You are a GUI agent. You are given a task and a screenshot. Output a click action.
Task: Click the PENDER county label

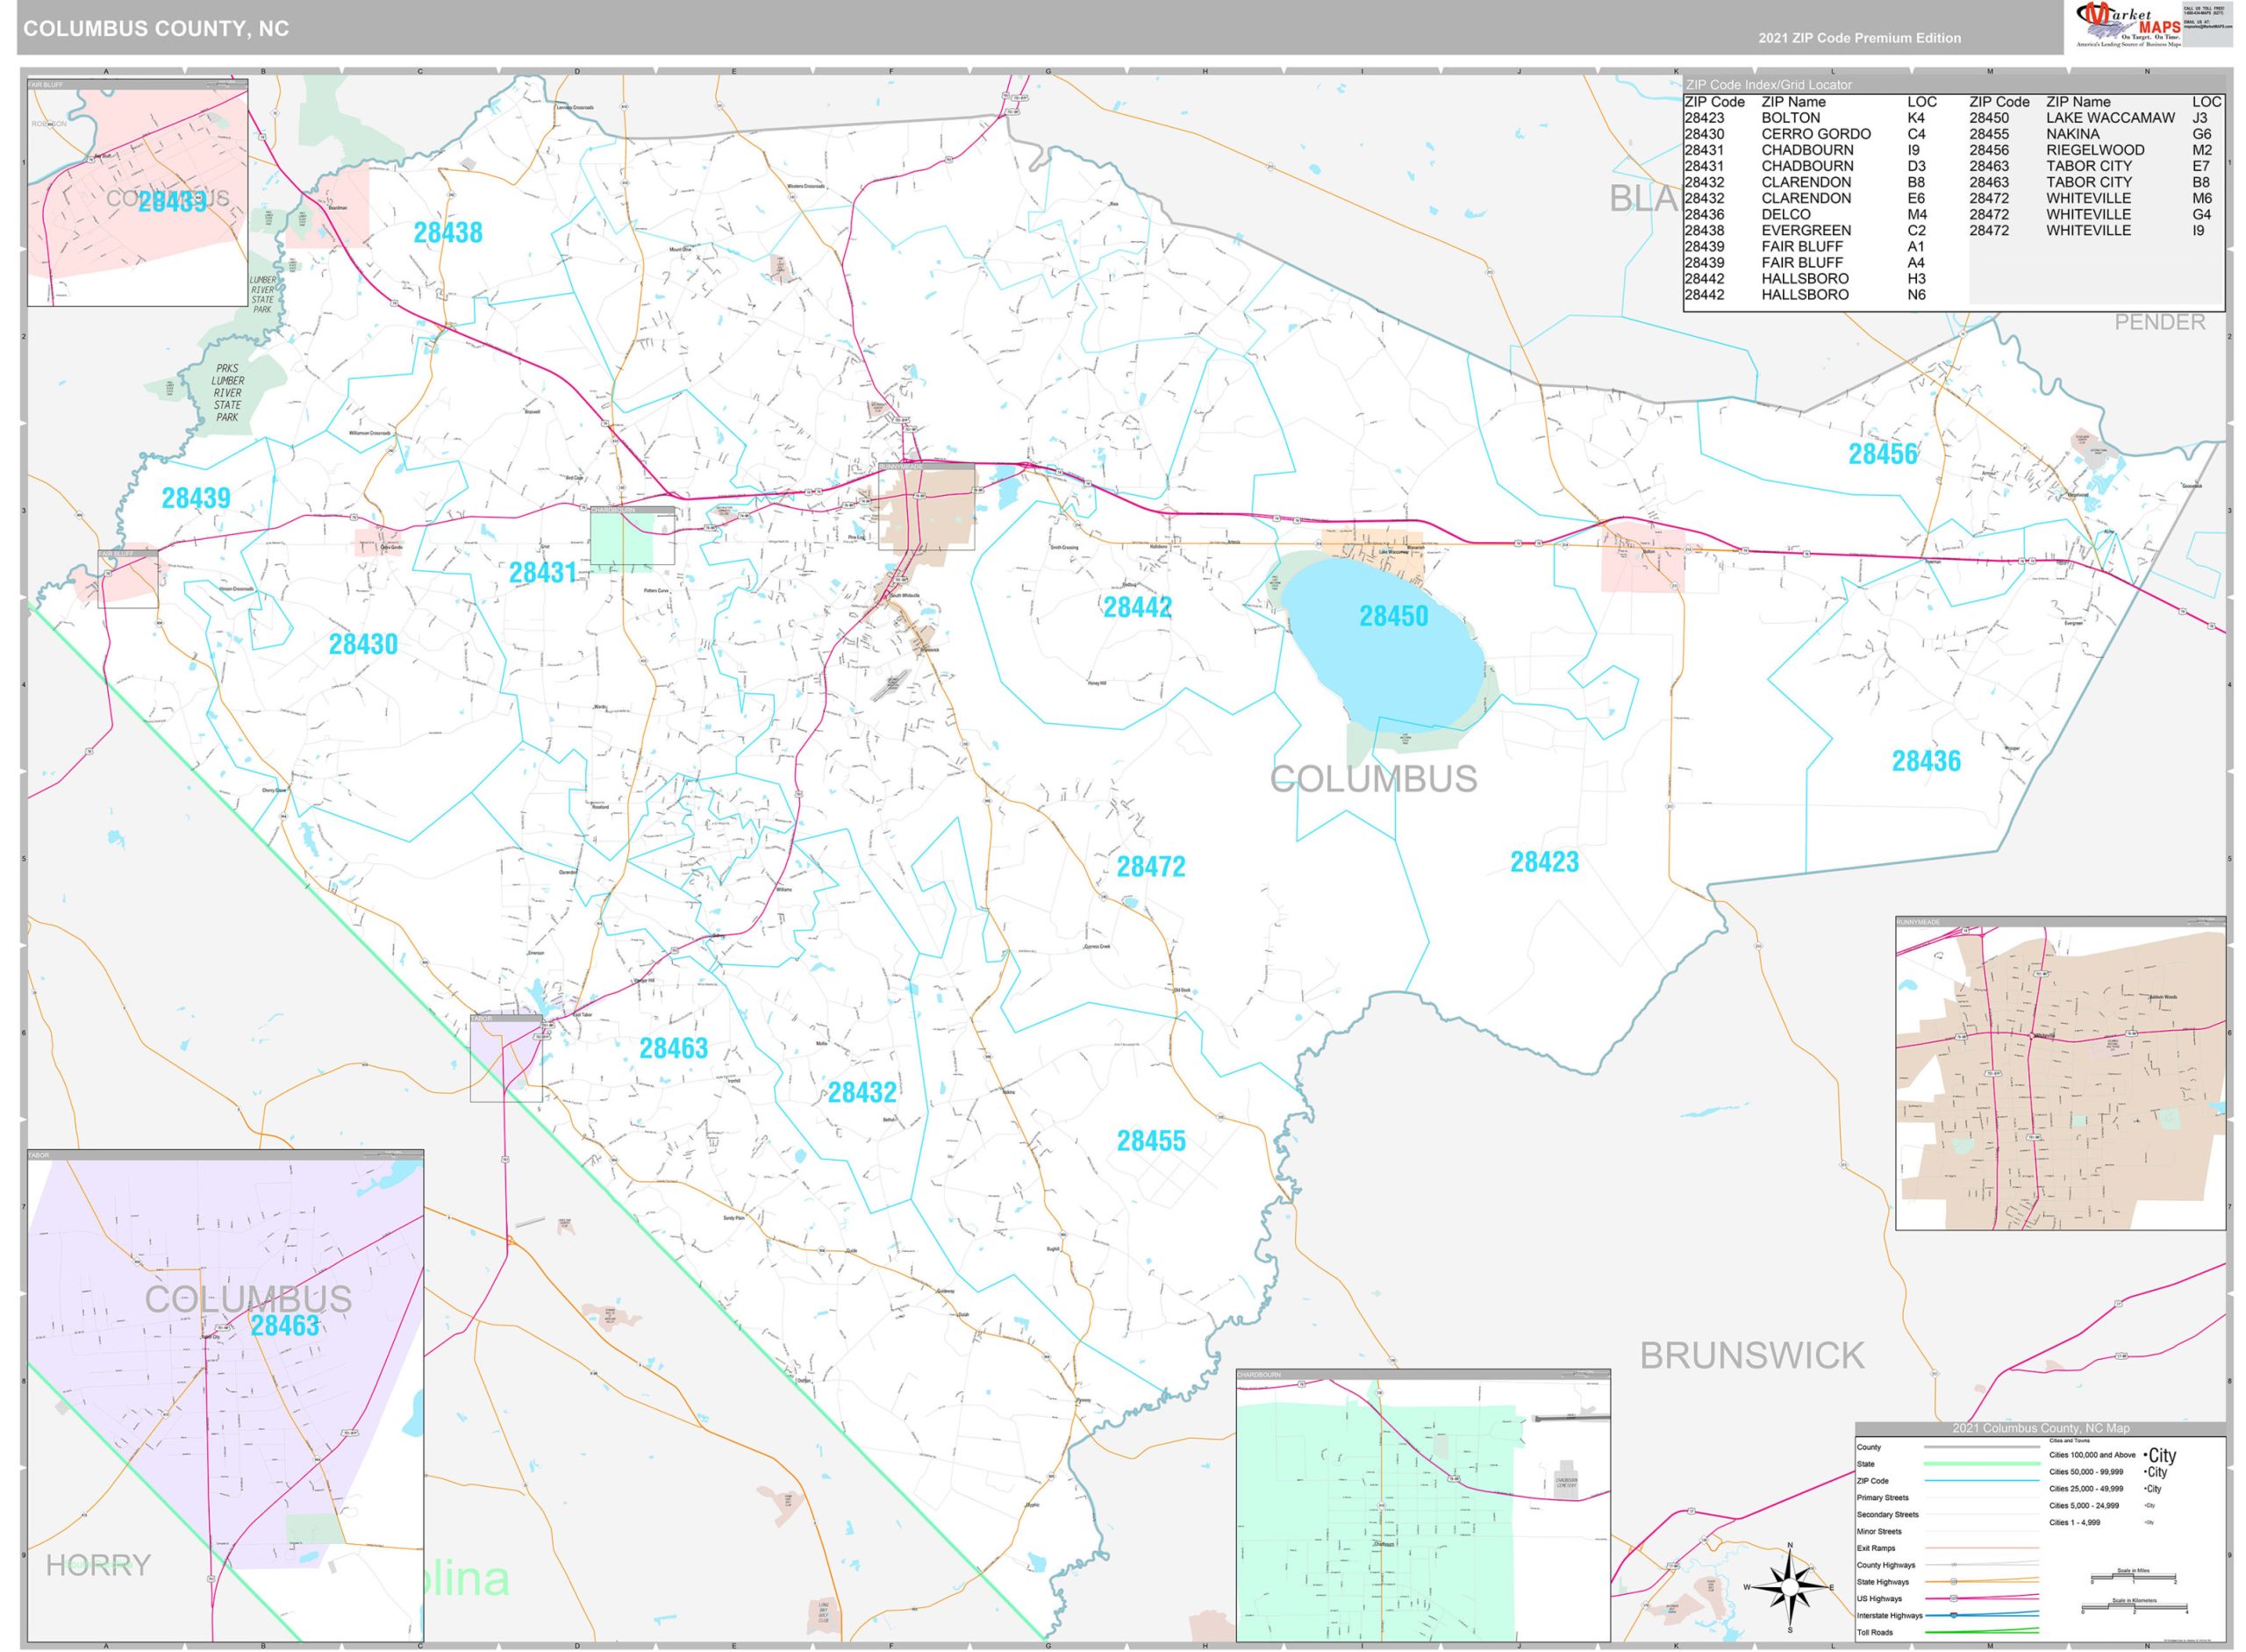[x=2160, y=322]
